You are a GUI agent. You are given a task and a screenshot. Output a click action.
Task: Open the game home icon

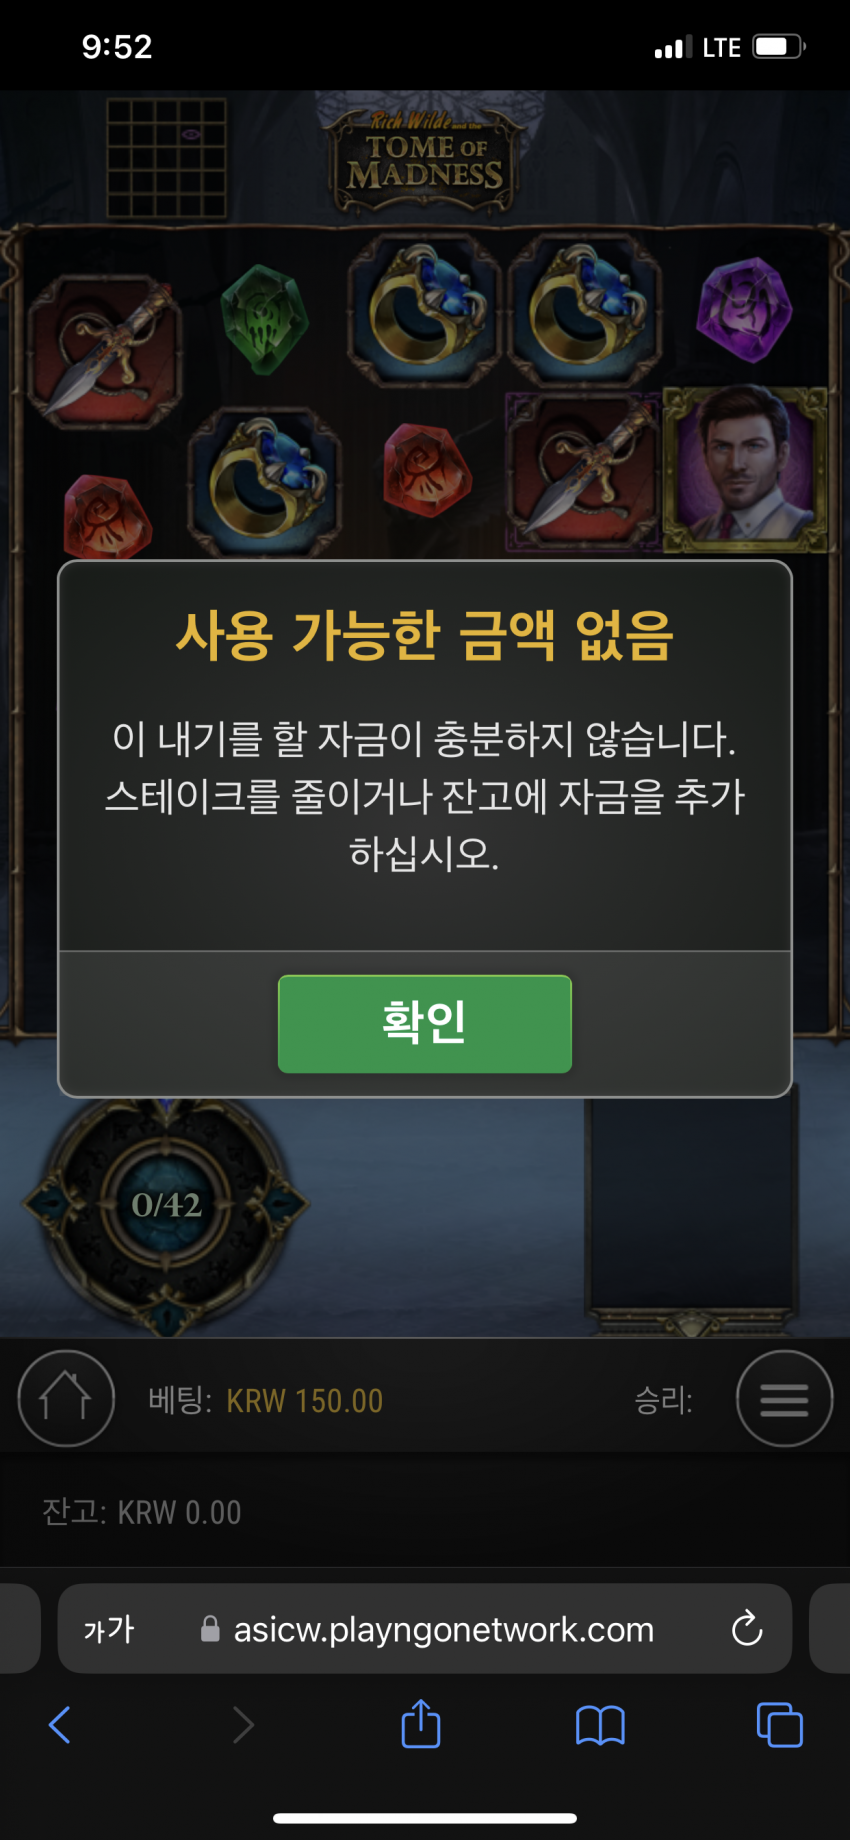tap(66, 1398)
